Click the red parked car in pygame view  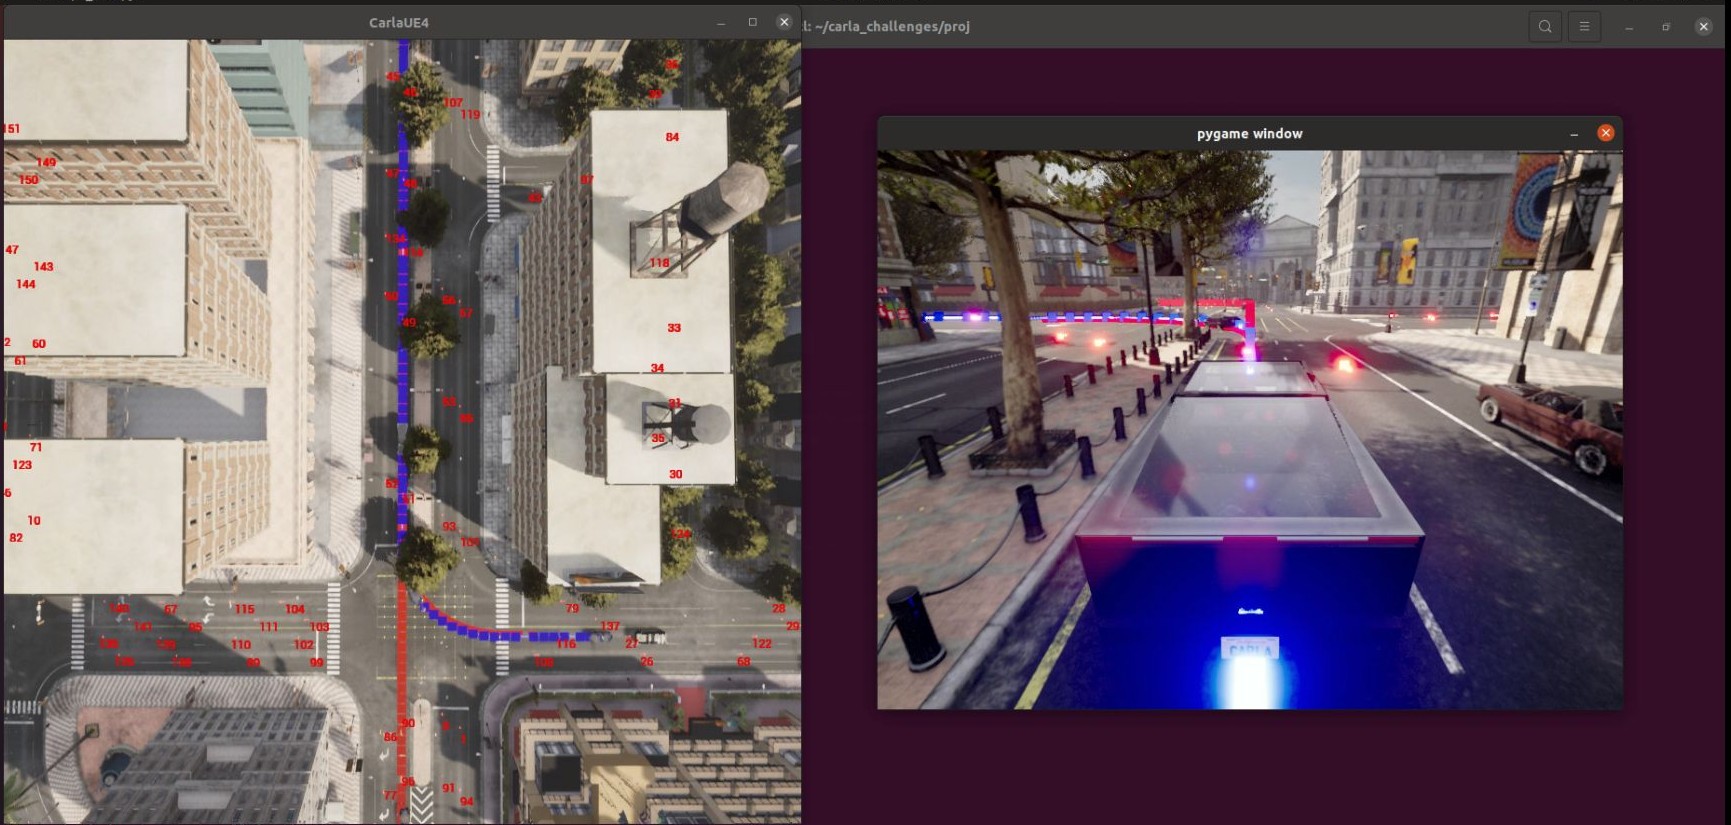pyautogui.click(x=1551, y=422)
